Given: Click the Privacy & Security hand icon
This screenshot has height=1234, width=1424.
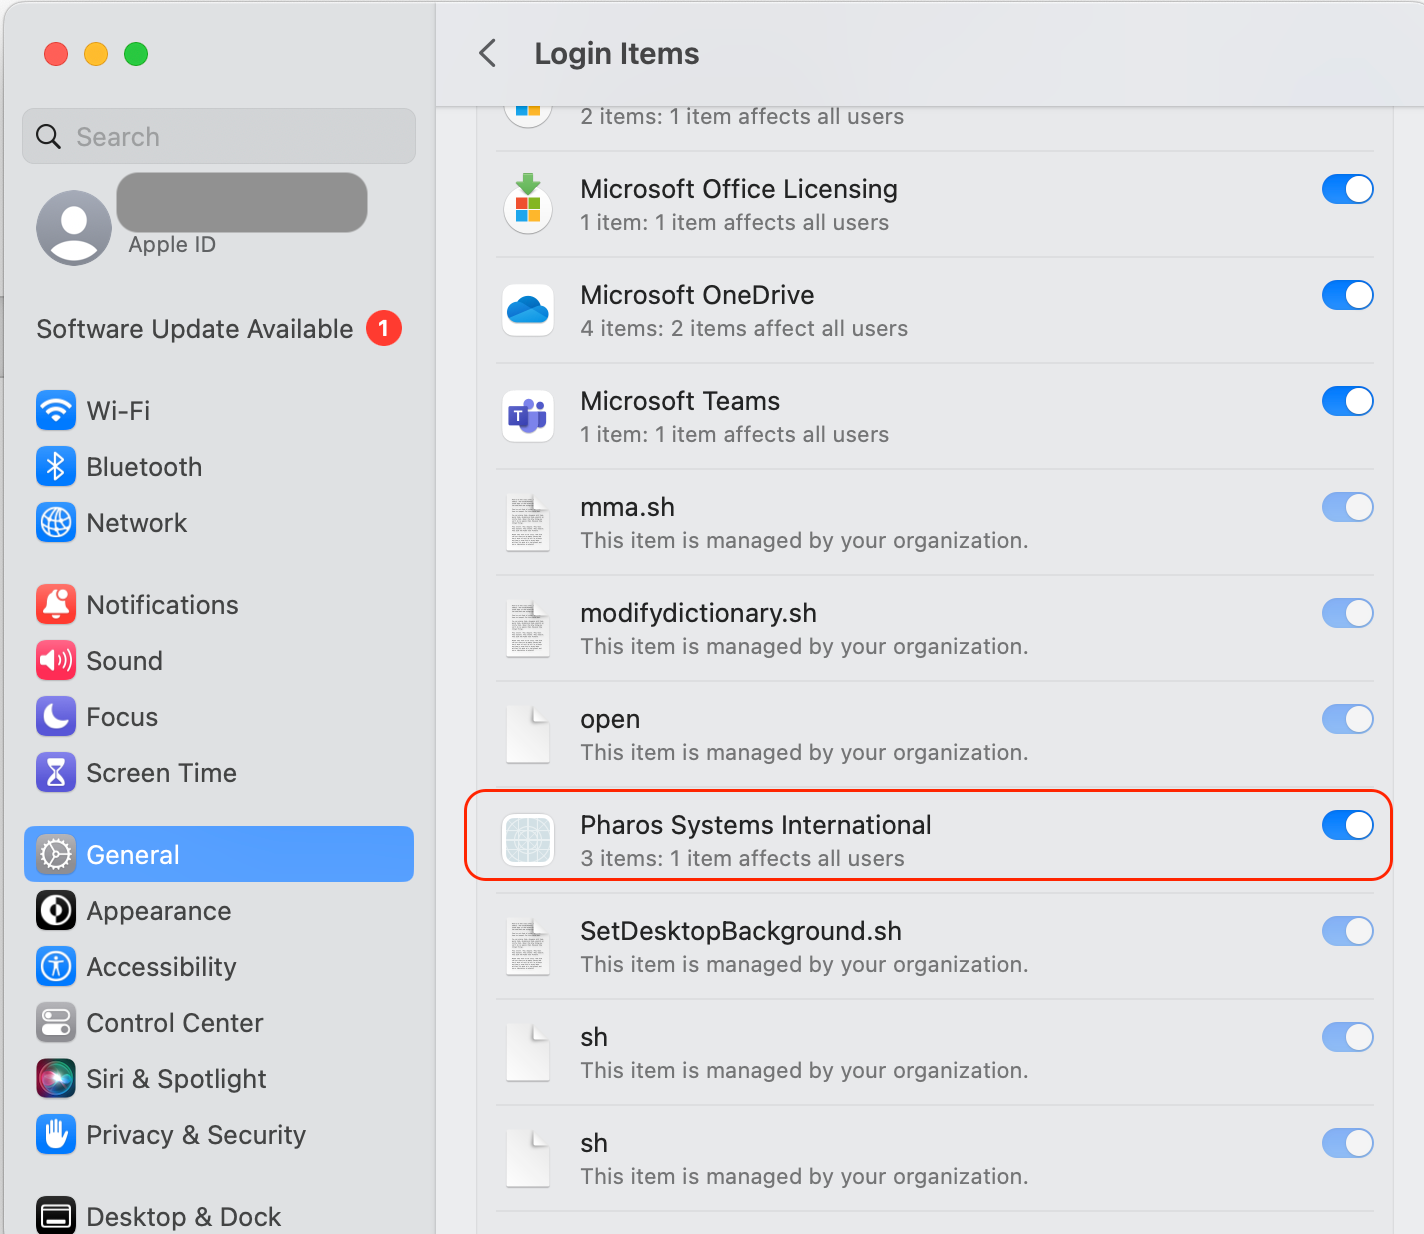Looking at the screenshot, I should click(56, 1134).
